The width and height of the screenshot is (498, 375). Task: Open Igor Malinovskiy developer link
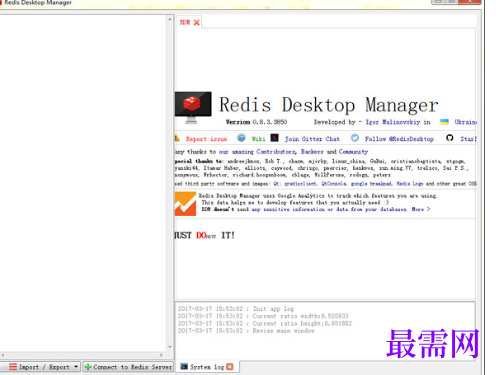393,122
